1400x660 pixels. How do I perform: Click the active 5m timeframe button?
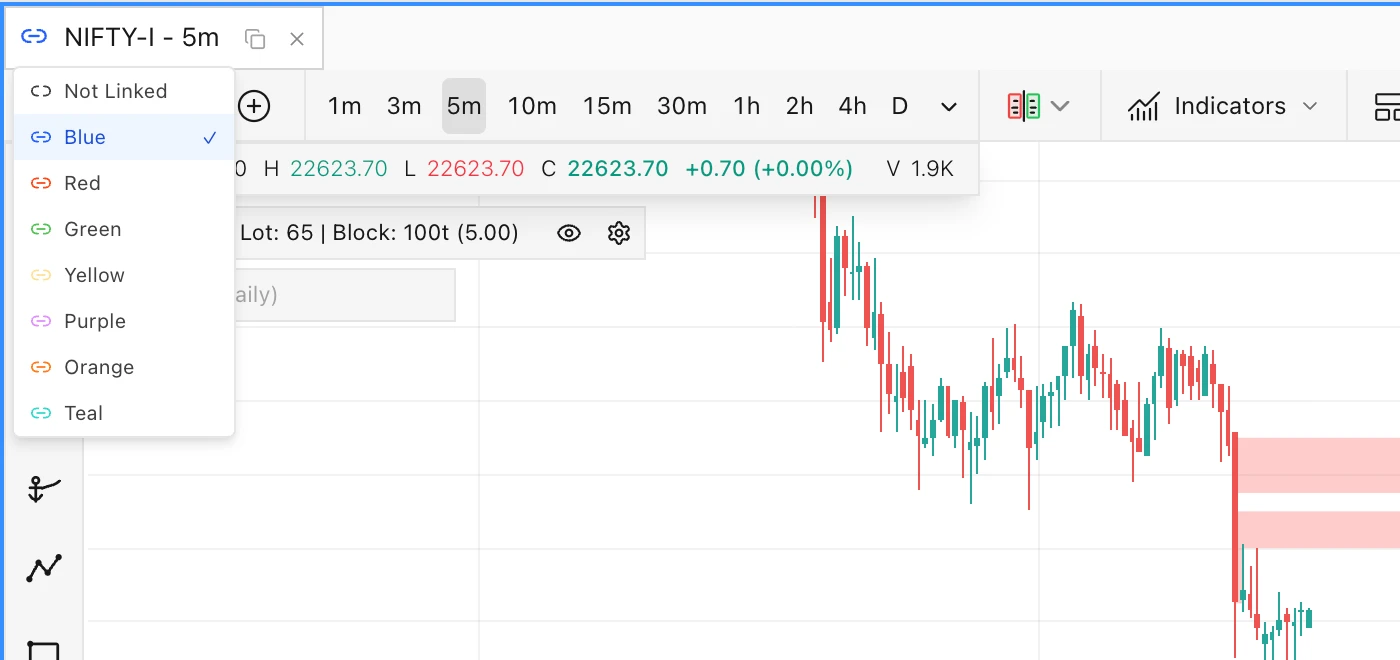[464, 106]
